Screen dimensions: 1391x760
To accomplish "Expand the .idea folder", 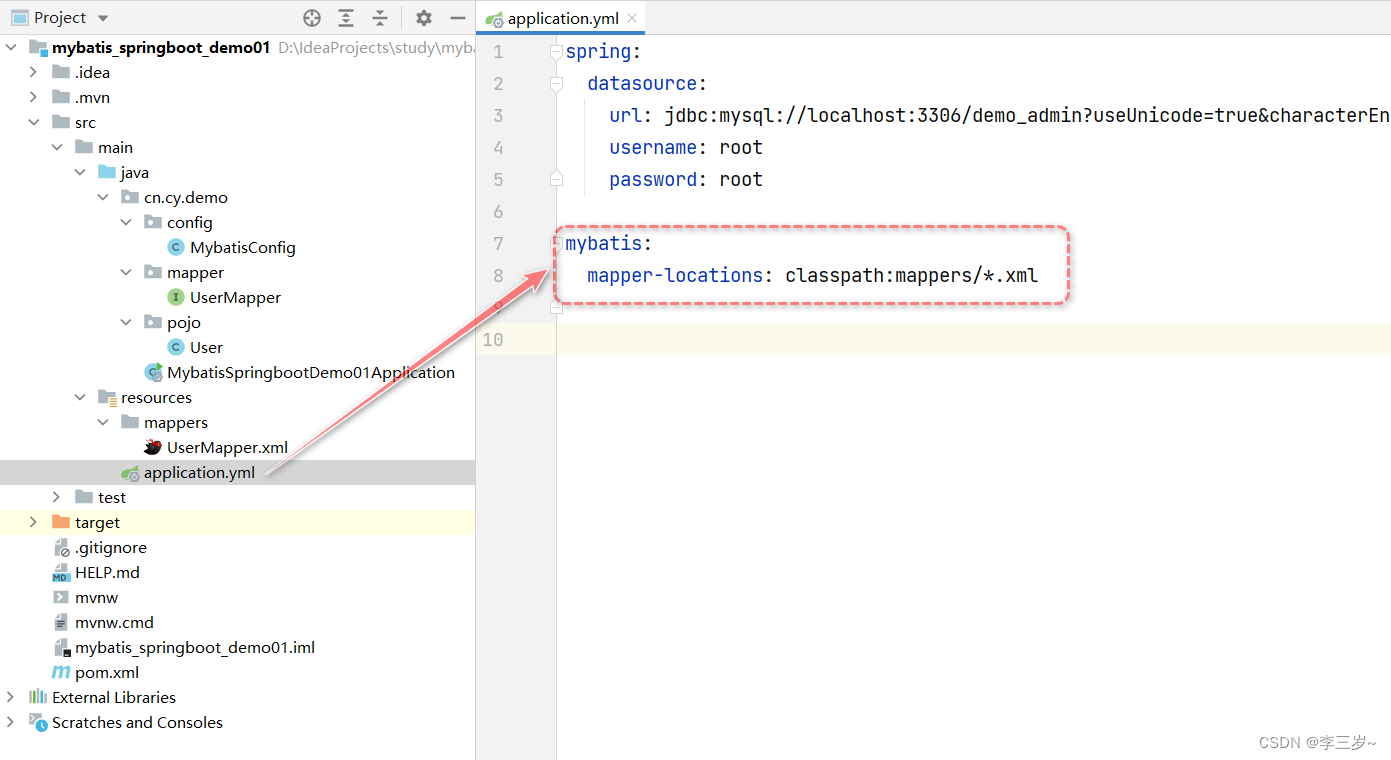I will point(34,72).
